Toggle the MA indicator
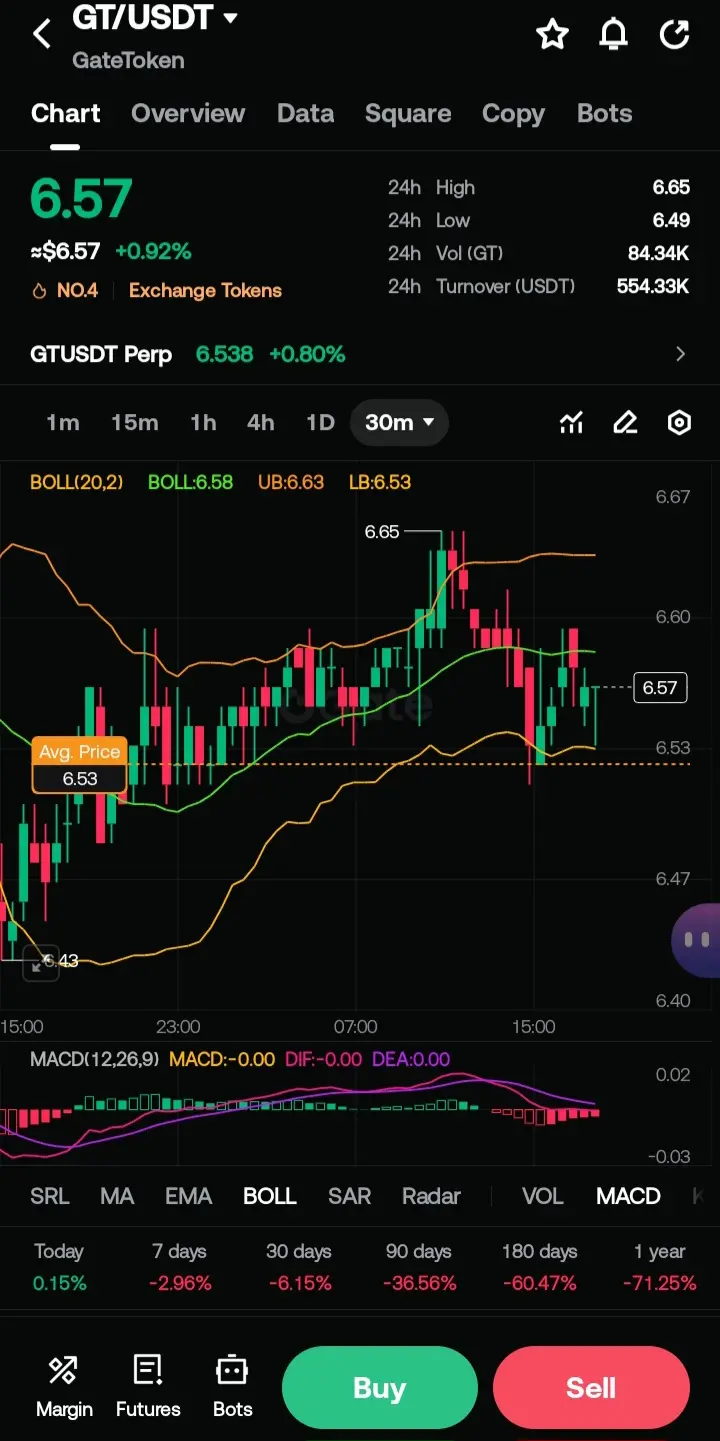Viewport: 720px width, 1441px height. coord(117,1196)
